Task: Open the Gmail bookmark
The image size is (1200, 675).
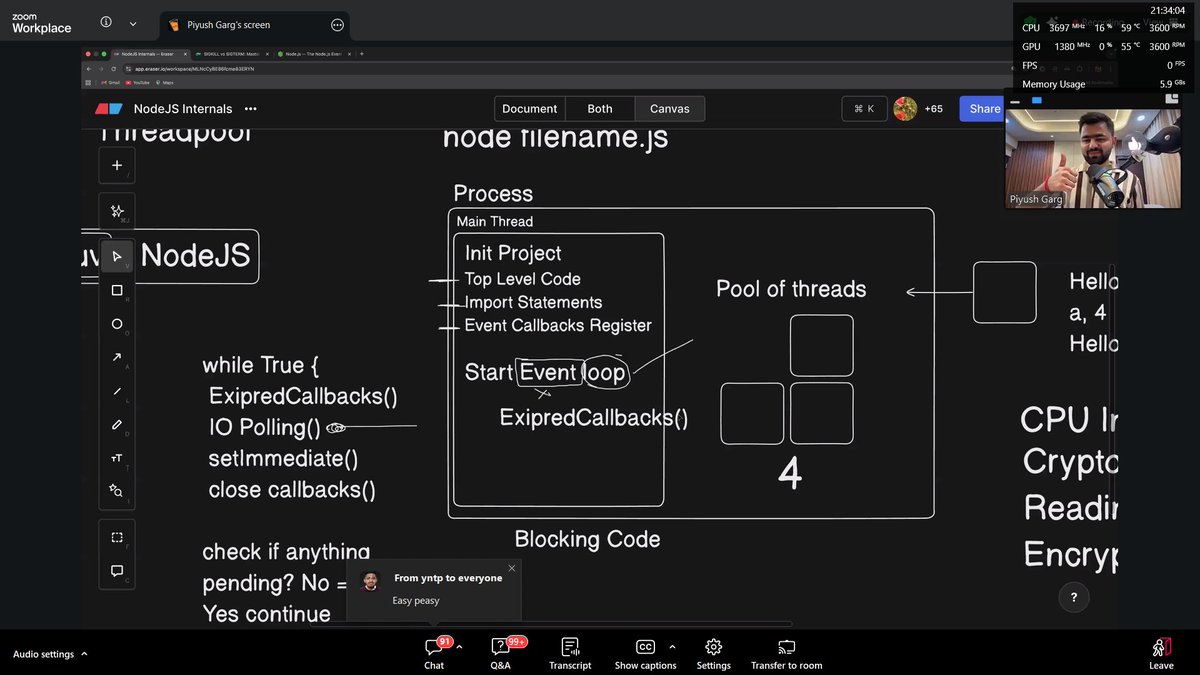Action: pyautogui.click(x=110, y=82)
